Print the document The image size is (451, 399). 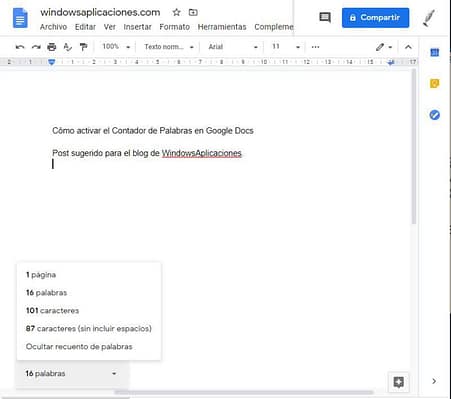point(52,47)
